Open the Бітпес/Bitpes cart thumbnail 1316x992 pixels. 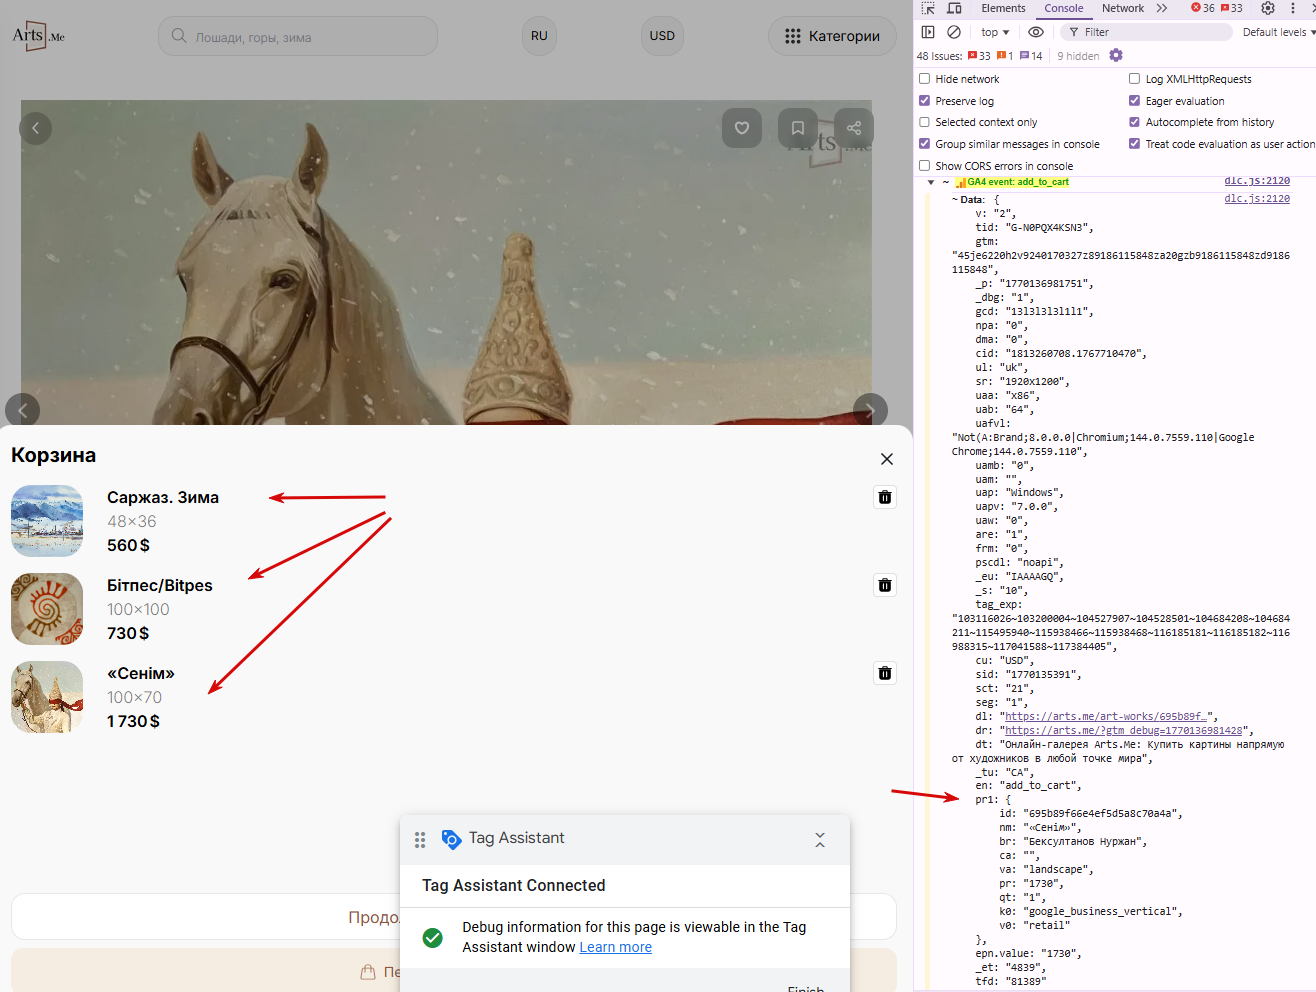47,609
